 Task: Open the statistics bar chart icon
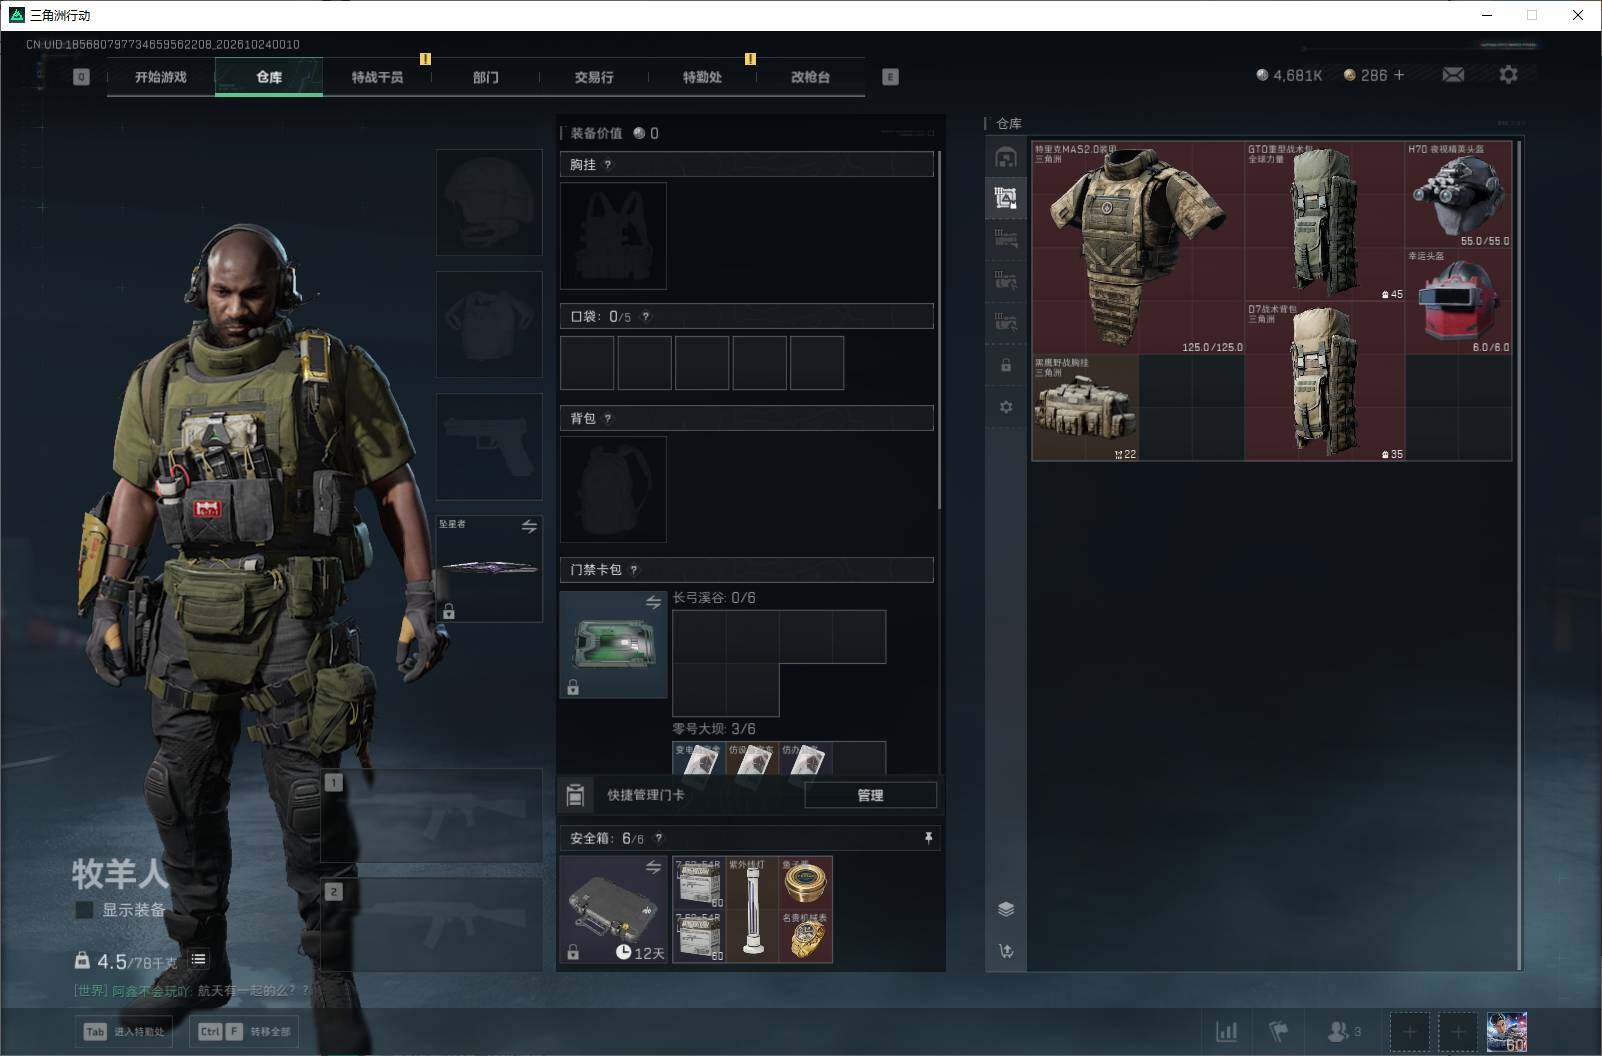(x=1226, y=1031)
